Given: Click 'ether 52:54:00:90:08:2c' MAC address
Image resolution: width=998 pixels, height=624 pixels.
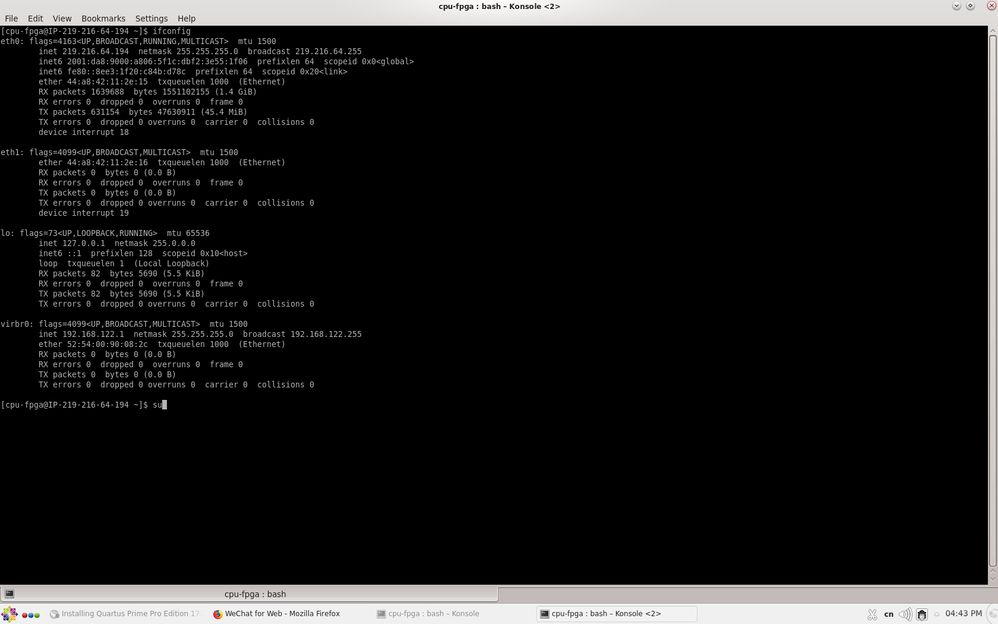Looking at the screenshot, I should pyautogui.click(x=93, y=344).
